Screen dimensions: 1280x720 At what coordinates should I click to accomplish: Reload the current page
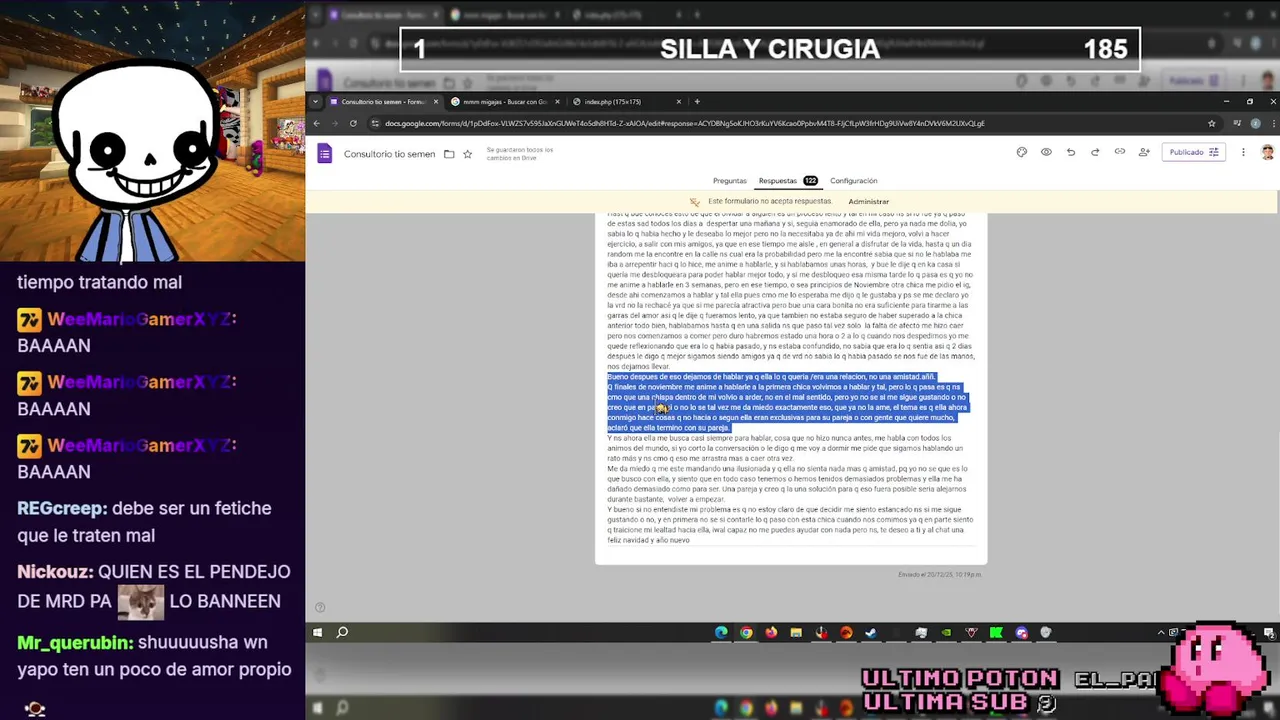[x=353, y=123]
